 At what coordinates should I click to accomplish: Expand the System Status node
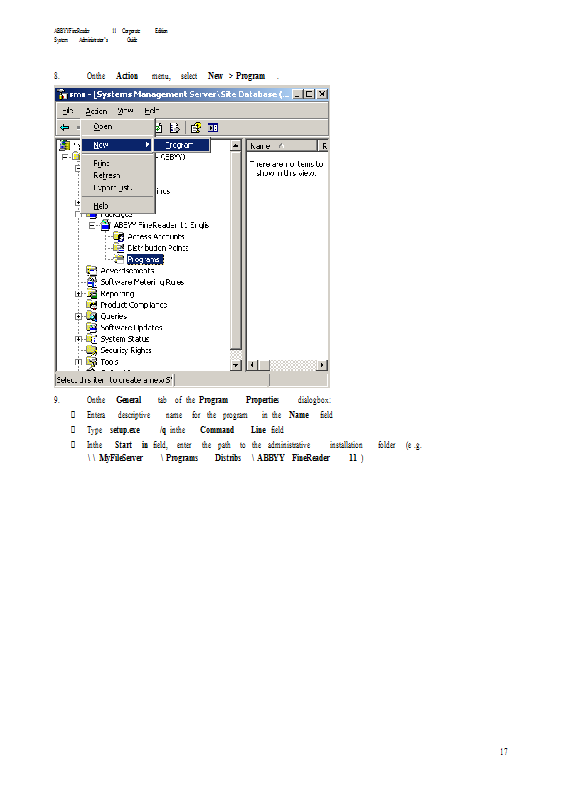[79, 339]
